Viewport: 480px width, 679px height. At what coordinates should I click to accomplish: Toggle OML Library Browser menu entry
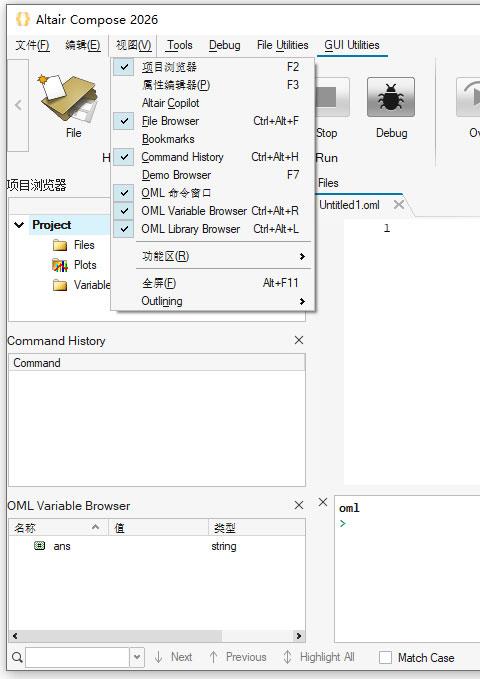[212, 229]
